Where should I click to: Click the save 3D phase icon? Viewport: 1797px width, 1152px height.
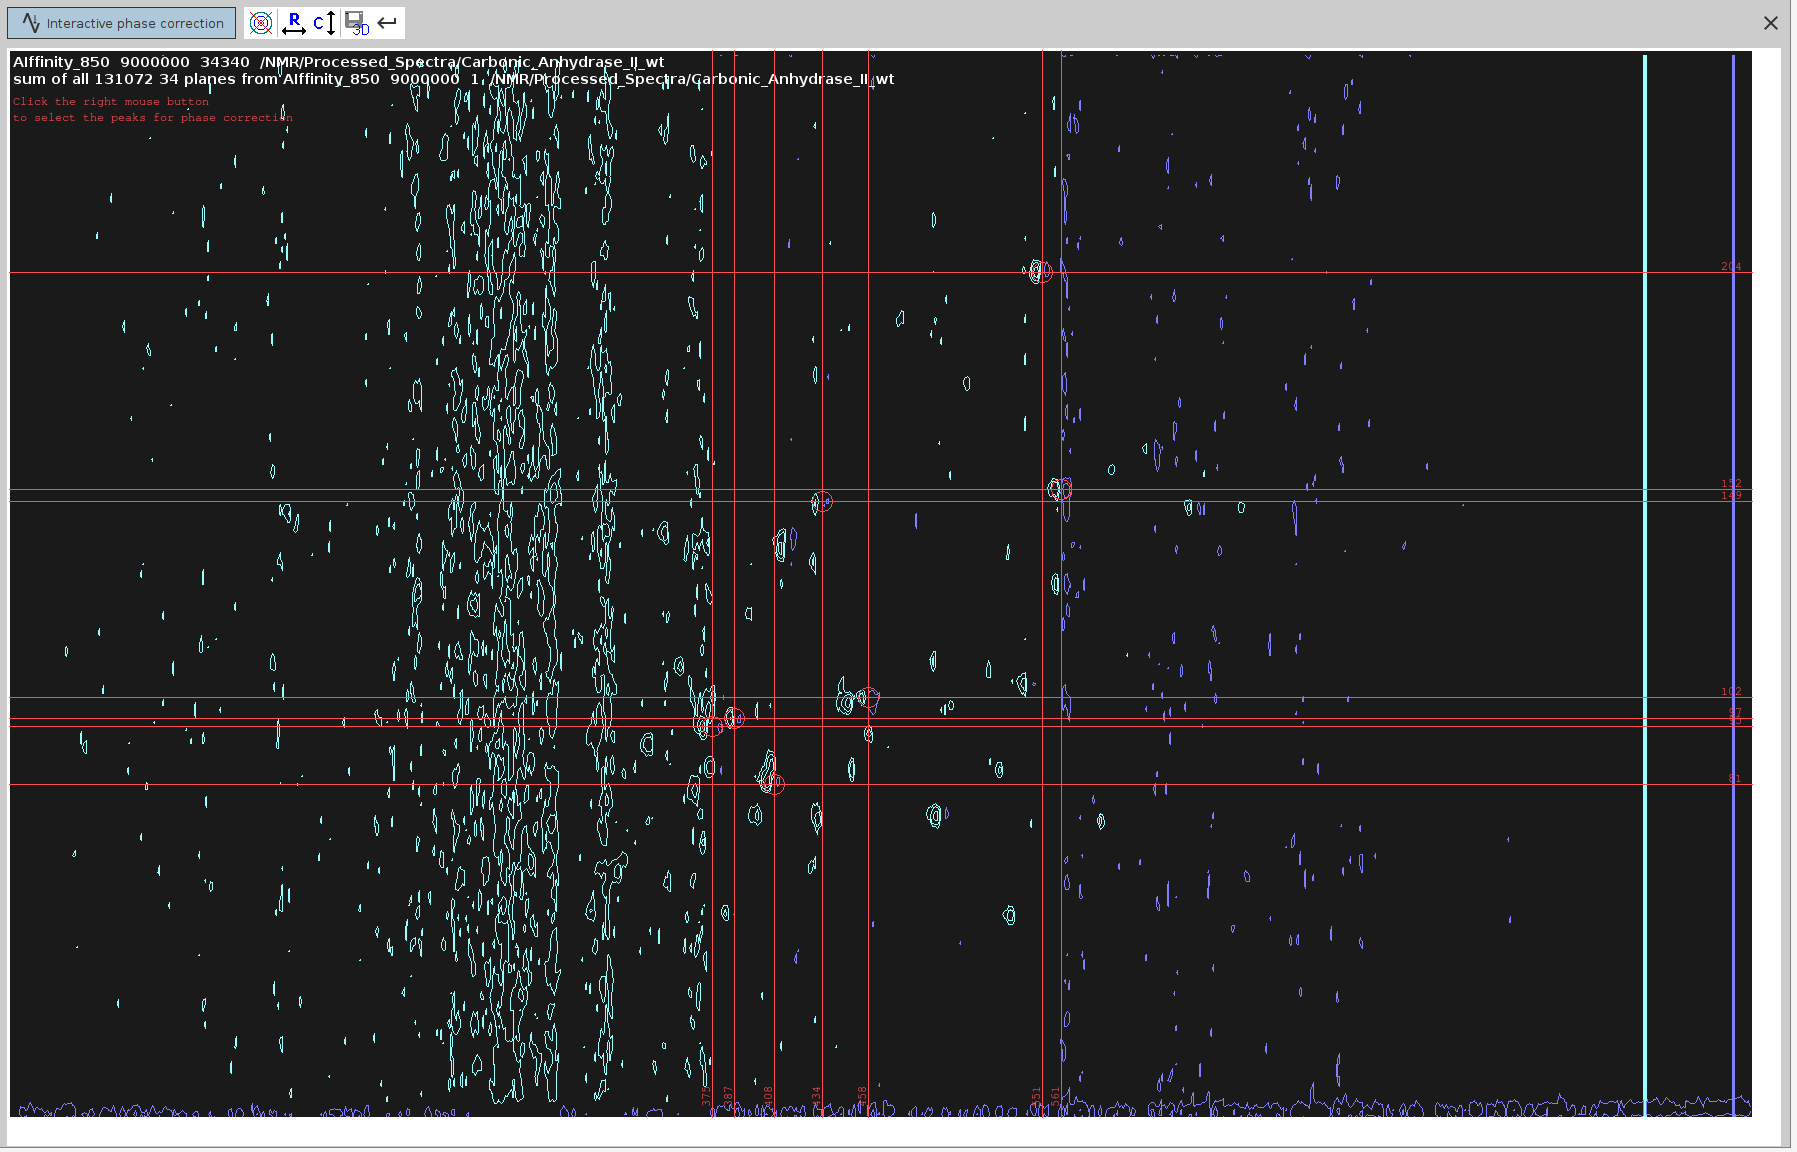[357, 23]
